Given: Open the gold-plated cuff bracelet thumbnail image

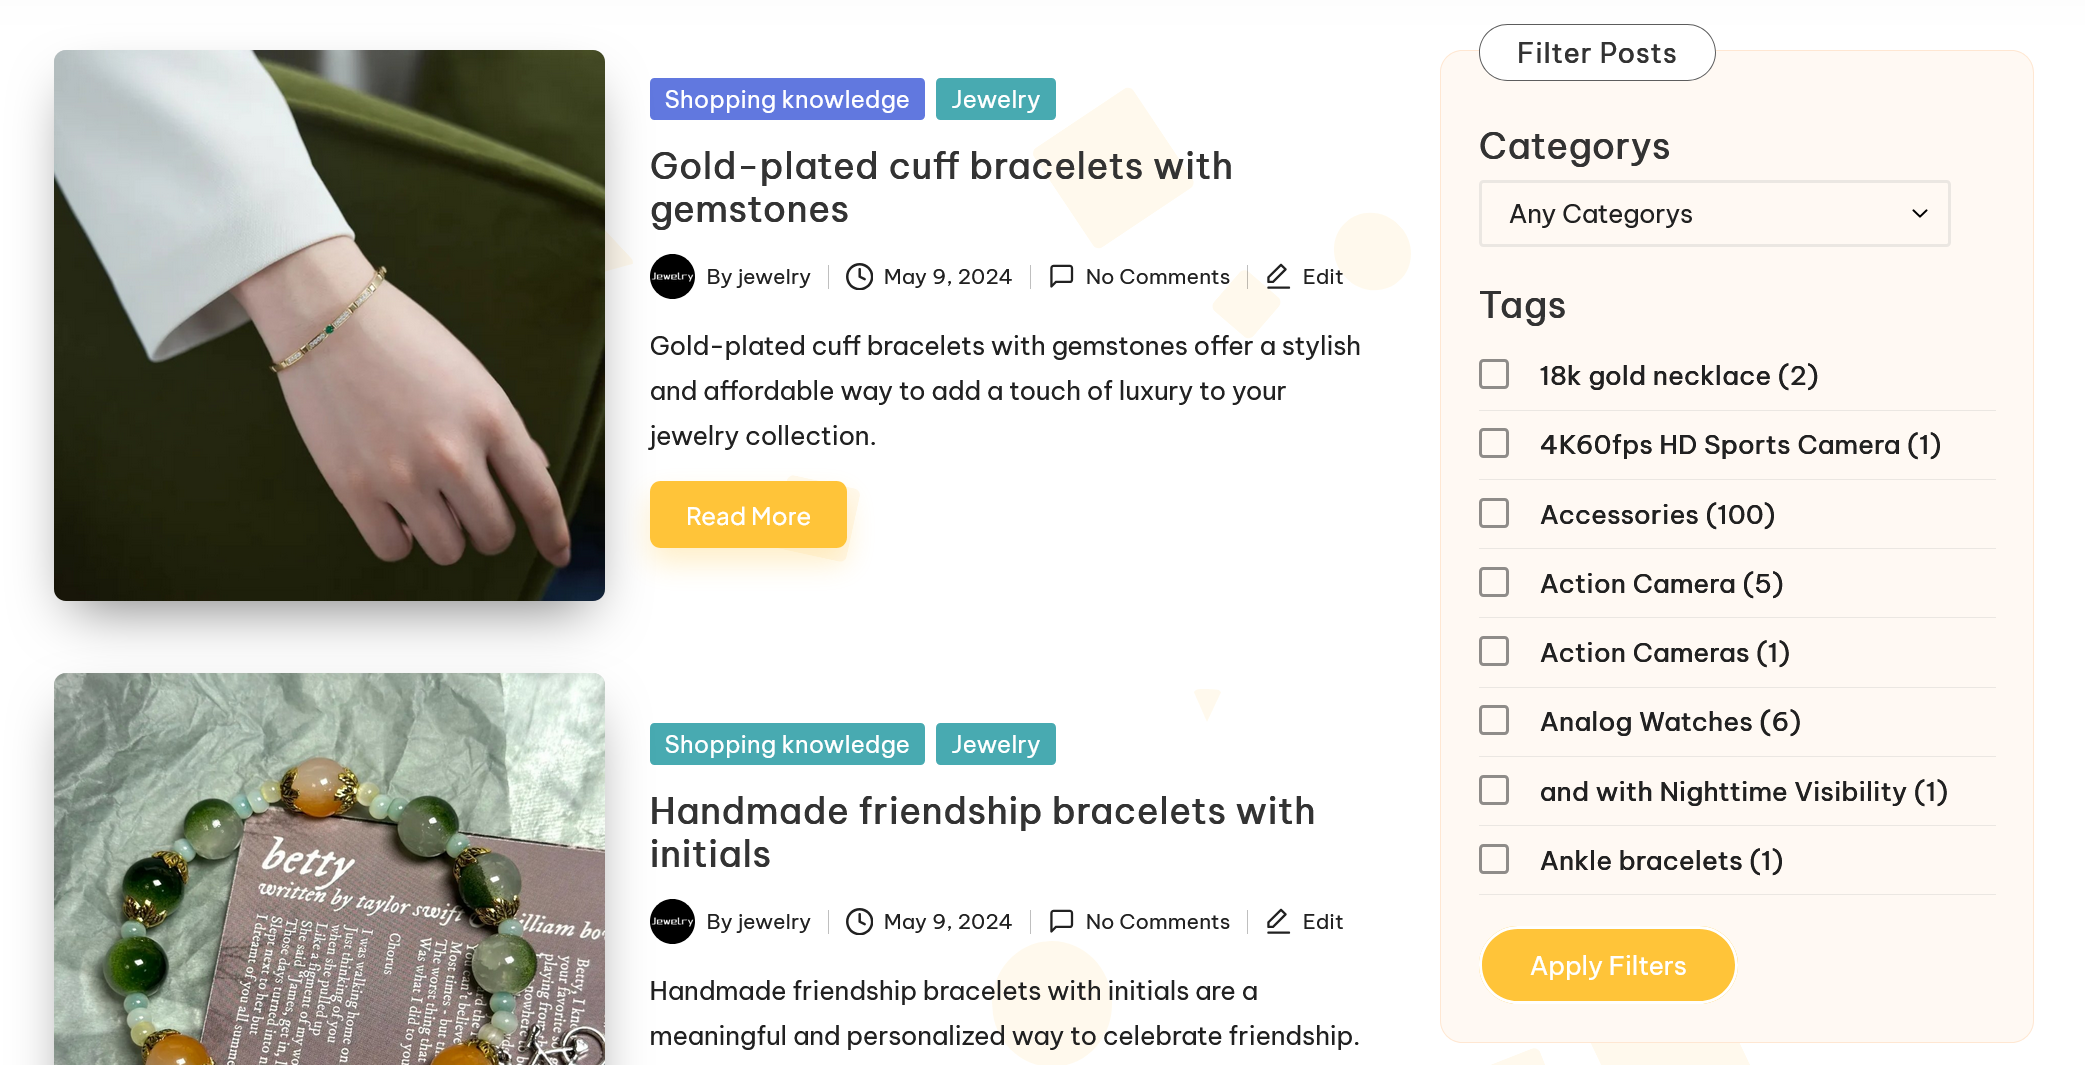Looking at the screenshot, I should tap(329, 326).
